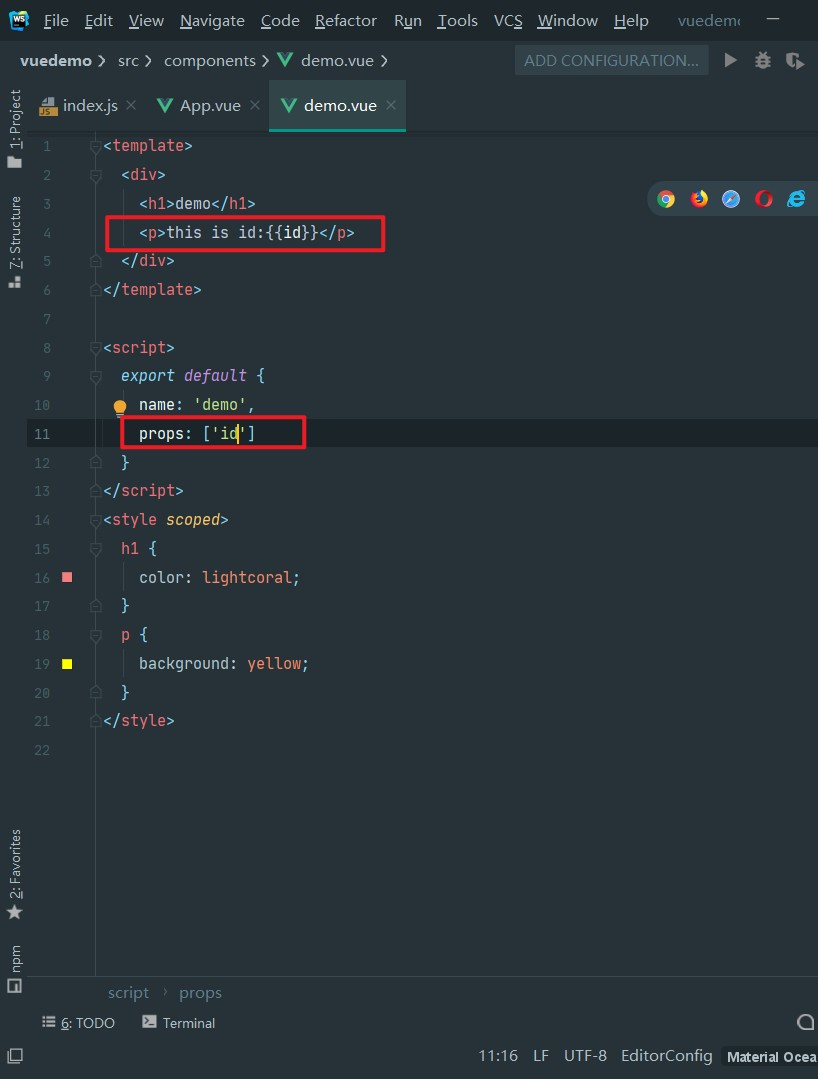Open the File menu
818x1079 pixels.
(56, 21)
